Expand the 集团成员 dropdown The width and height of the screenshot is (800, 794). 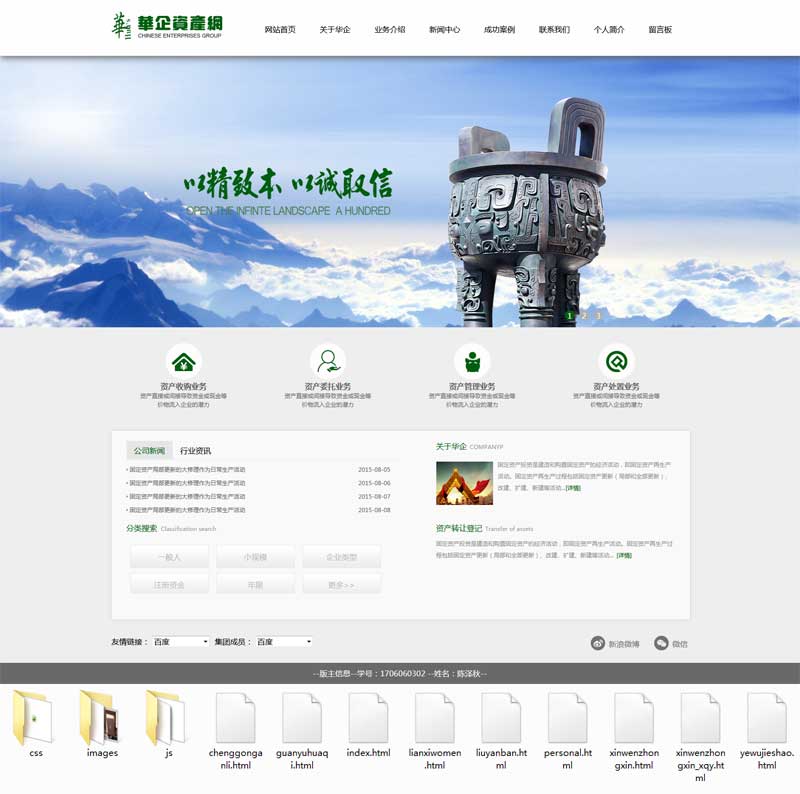click(284, 641)
